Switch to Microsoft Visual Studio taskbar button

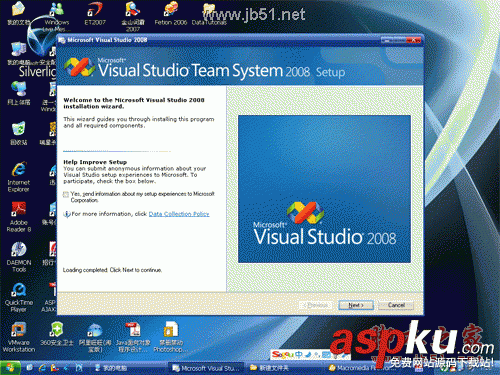tap(206, 368)
